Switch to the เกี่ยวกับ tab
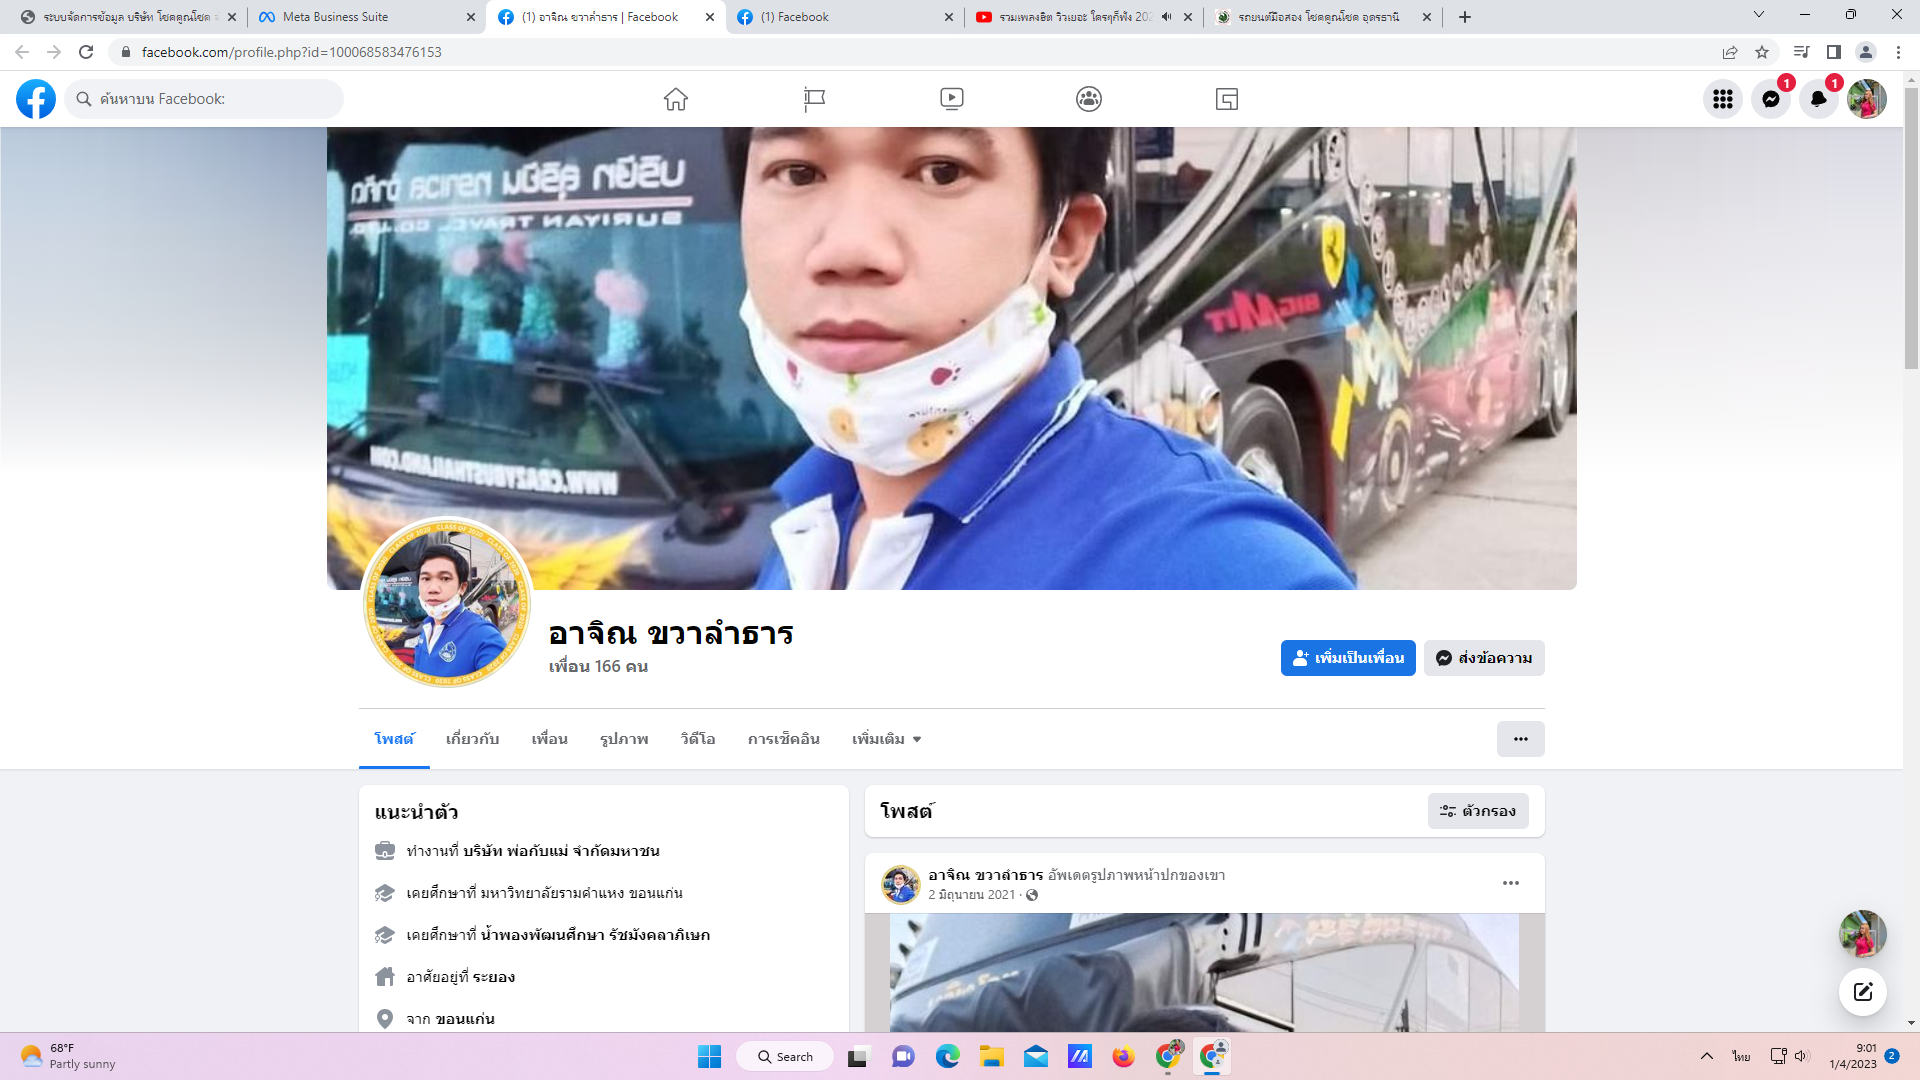Screen dimensions: 1920x1080 (x=472, y=739)
